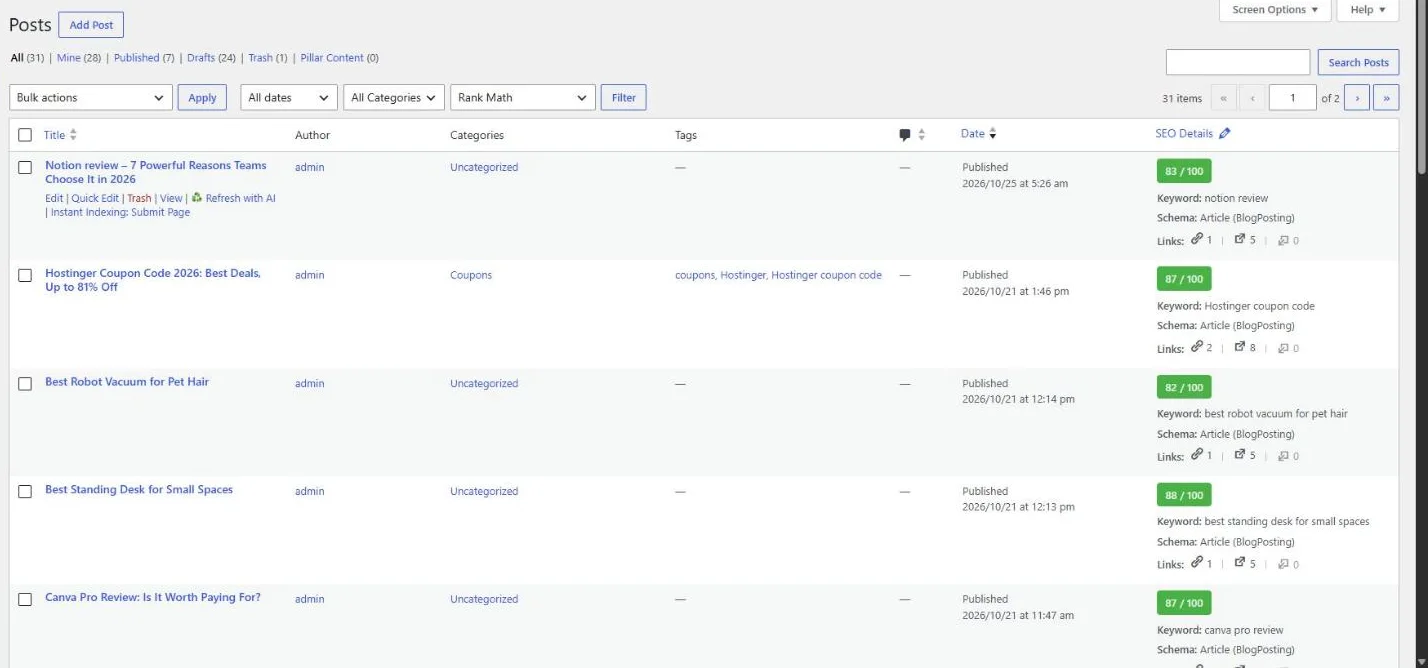Click the Date column sort arrow
The height and width of the screenshot is (668, 1428).
[x=992, y=134]
